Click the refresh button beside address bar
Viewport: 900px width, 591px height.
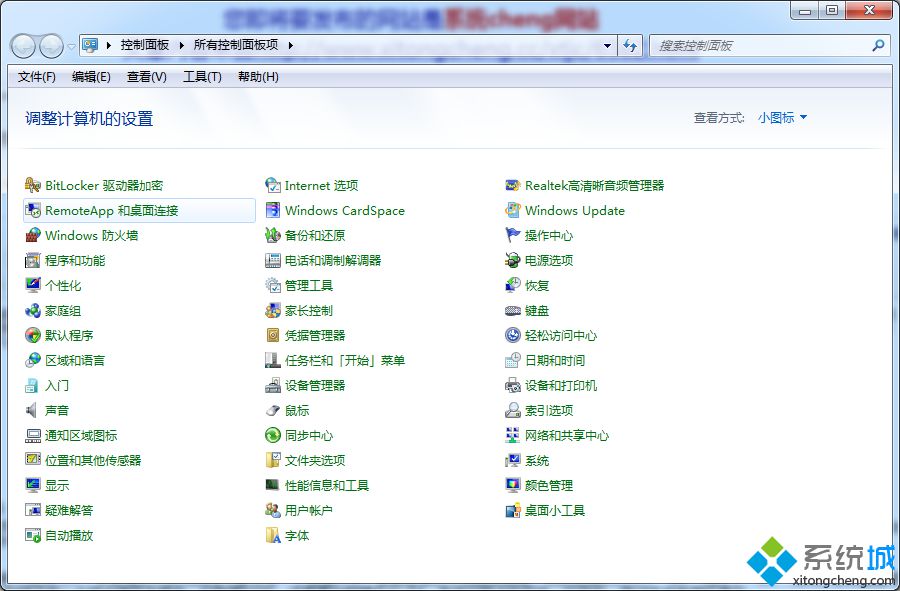[630, 45]
